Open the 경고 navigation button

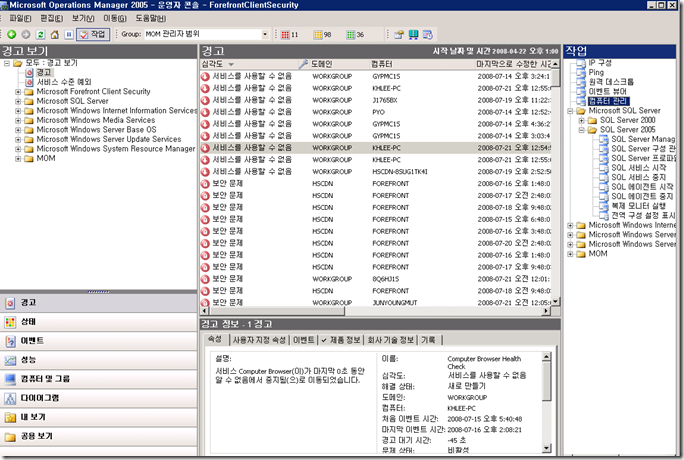point(99,303)
